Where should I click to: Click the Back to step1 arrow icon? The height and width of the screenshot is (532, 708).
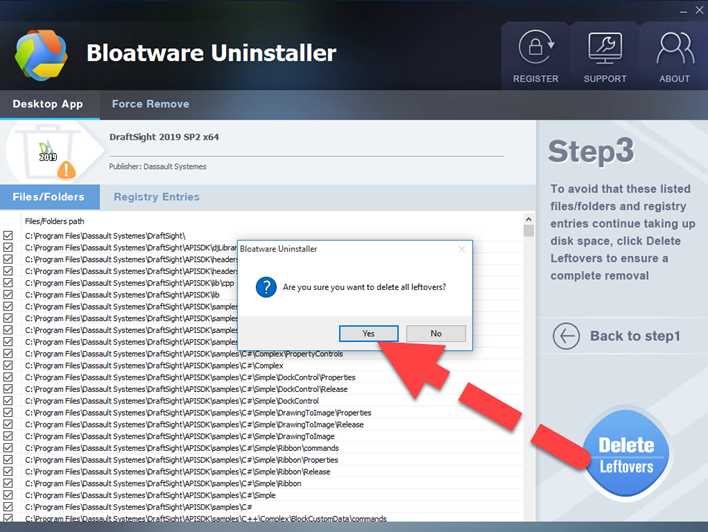[566, 336]
